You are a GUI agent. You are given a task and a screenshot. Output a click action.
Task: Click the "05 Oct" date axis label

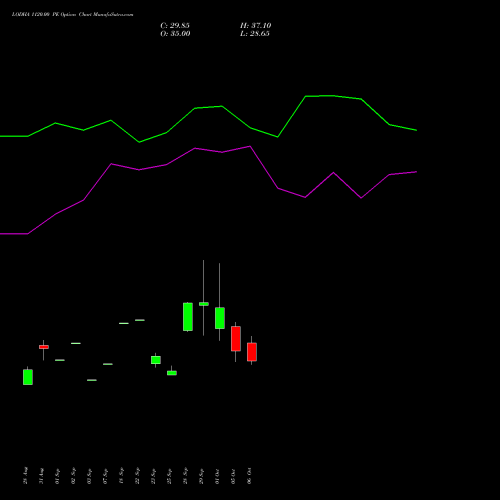(x=234, y=476)
